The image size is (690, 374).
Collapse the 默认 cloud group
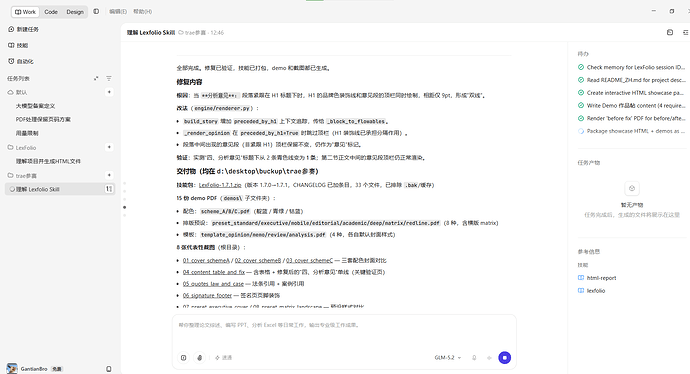click(17, 92)
